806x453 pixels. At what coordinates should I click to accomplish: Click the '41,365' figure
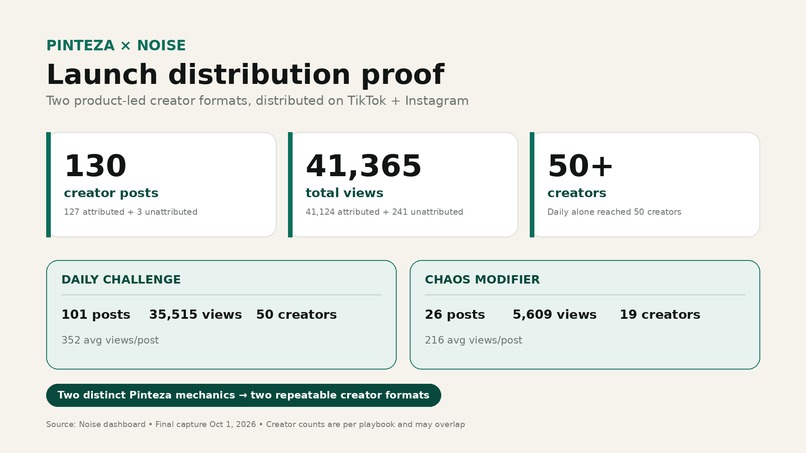pyautogui.click(x=363, y=166)
